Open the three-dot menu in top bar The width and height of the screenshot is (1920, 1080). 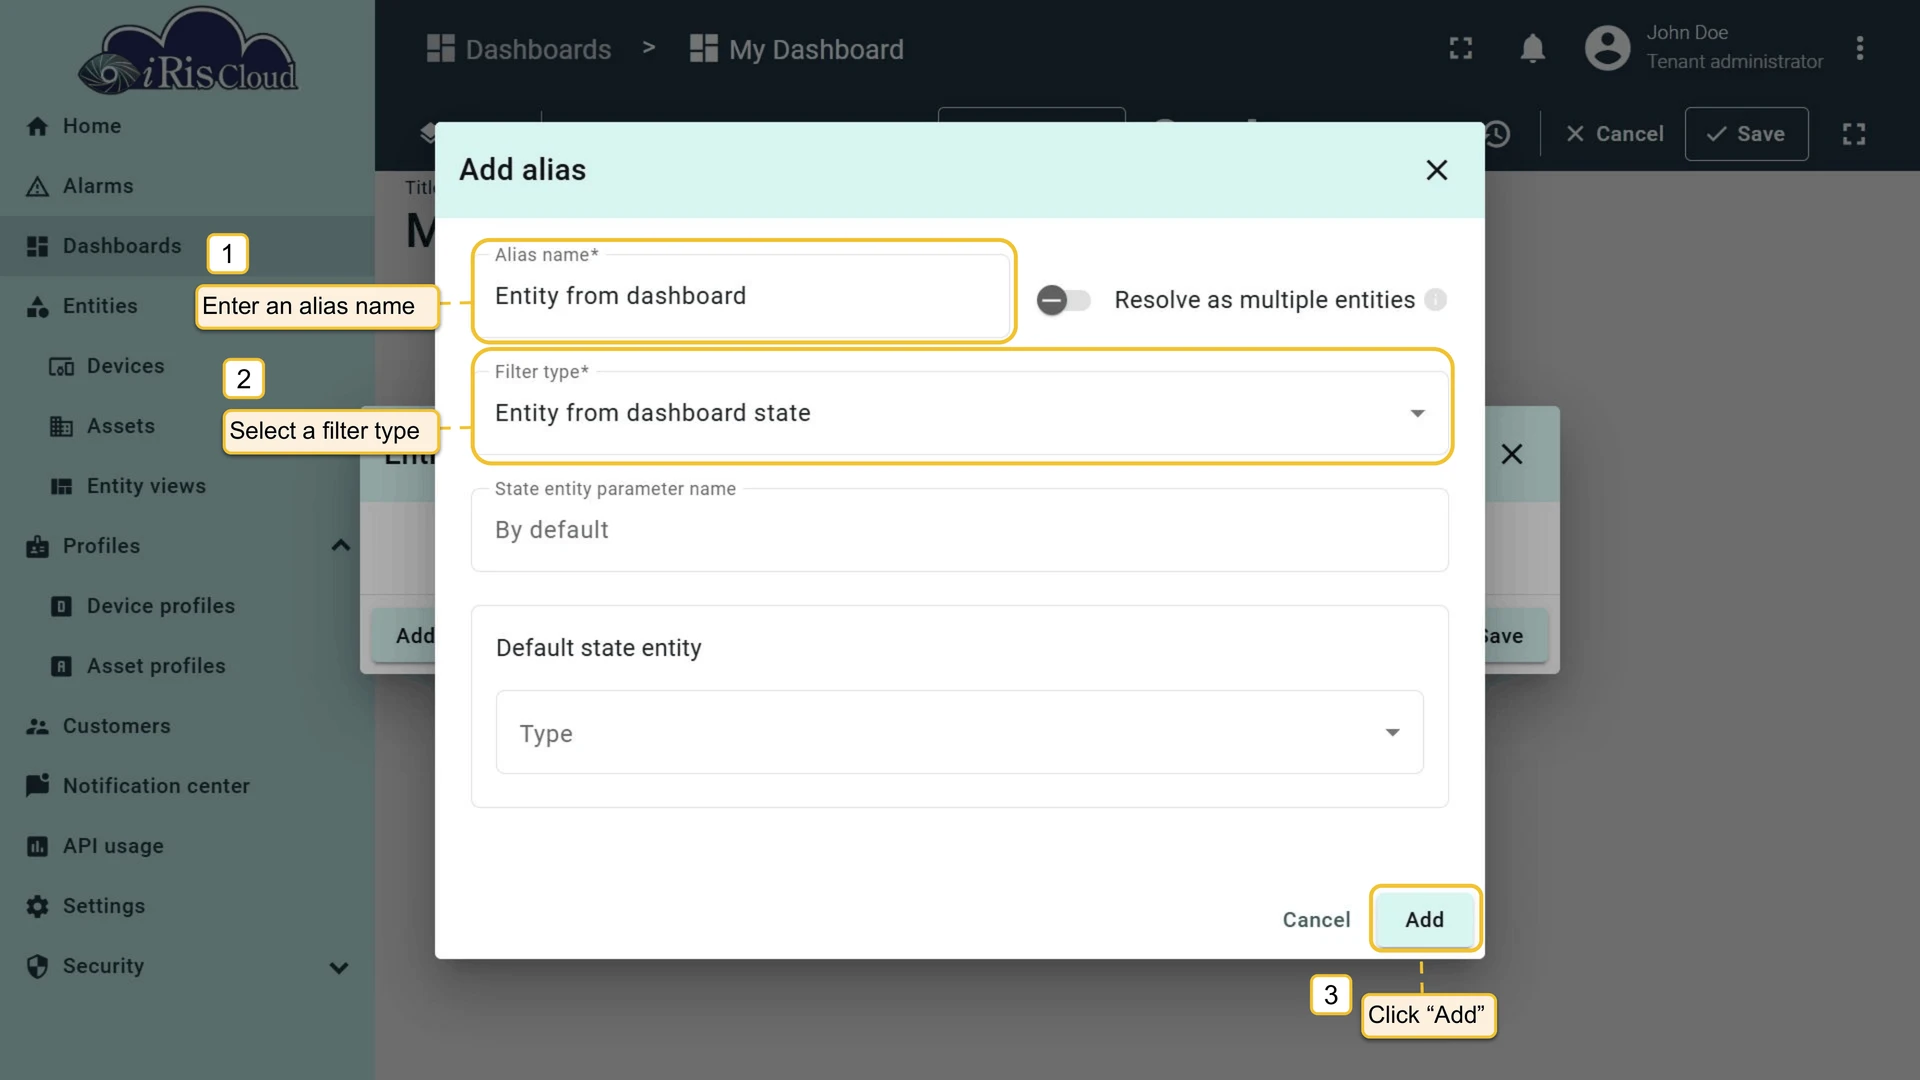pyautogui.click(x=1860, y=48)
